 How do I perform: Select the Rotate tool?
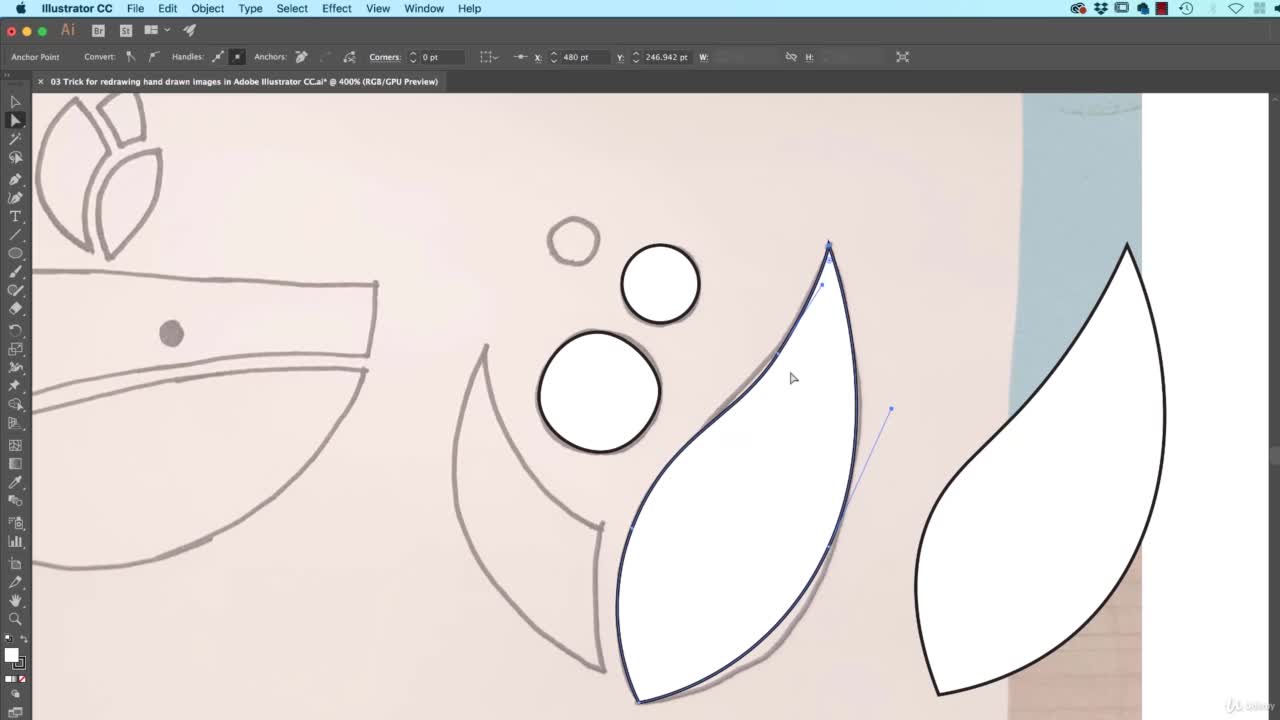click(x=15, y=329)
